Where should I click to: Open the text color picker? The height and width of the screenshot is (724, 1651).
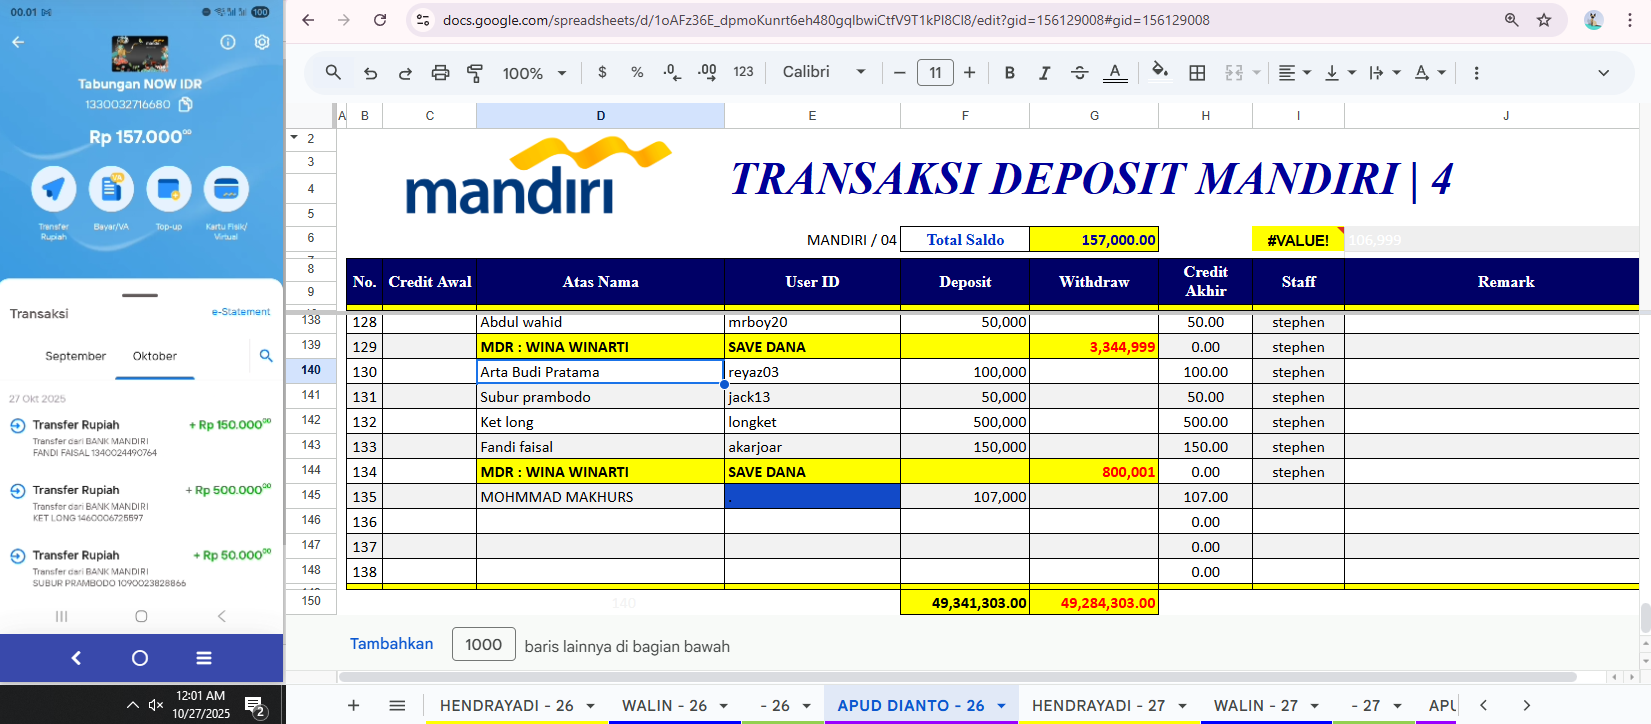point(1115,72)
